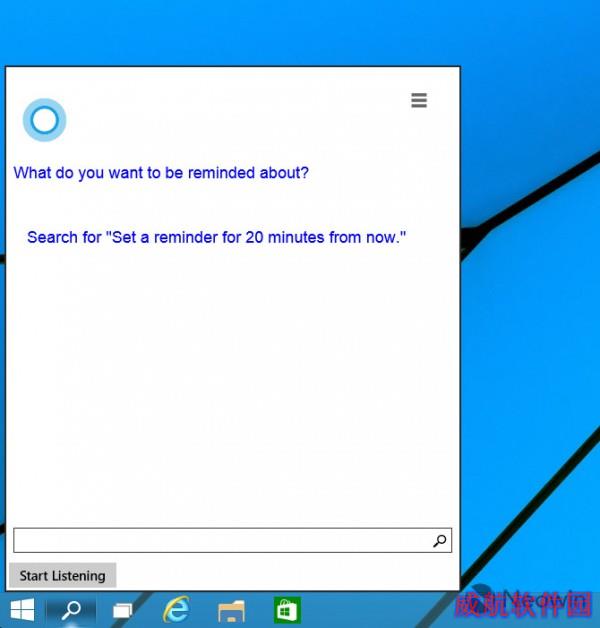Click the Start Listening button

[62, 576]
